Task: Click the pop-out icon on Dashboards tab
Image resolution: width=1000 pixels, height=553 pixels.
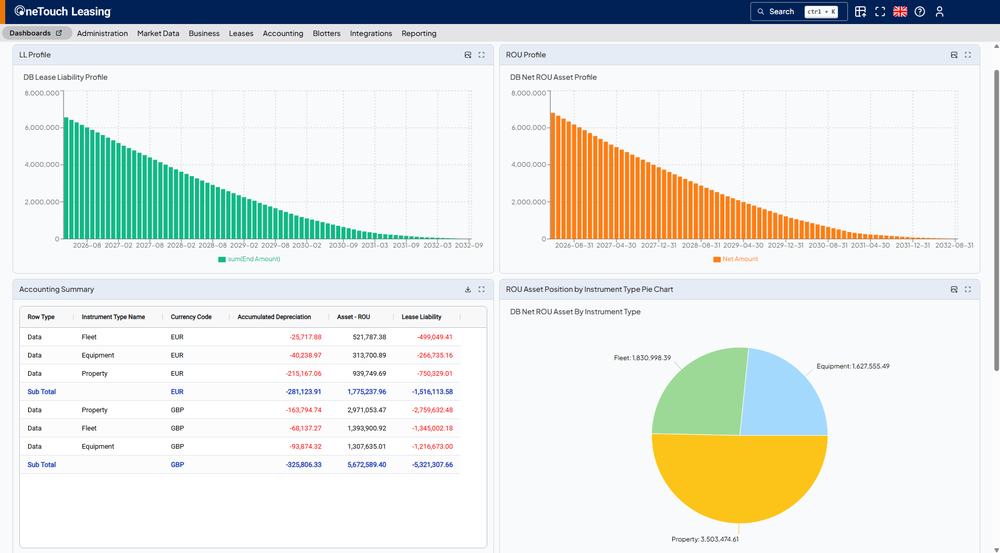Action: (59, 33)
